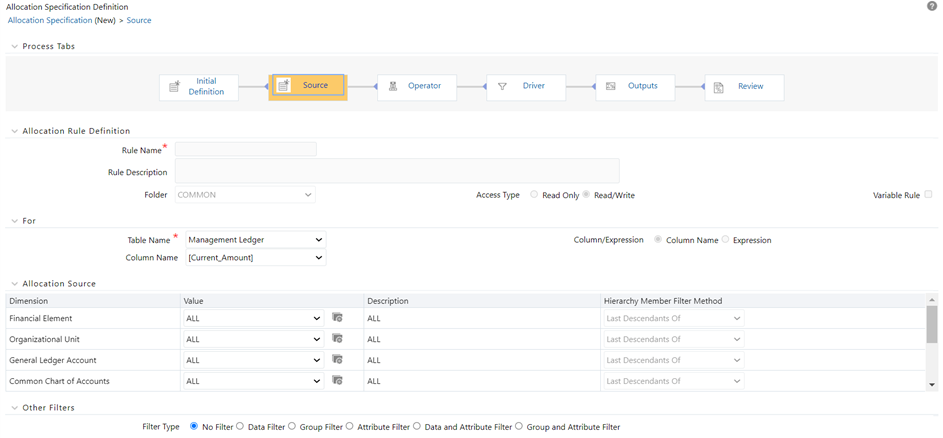Image resolution: width=943 pixels, height=438 pixels.
Task: Collapse the For section
Action: [14, 221]
